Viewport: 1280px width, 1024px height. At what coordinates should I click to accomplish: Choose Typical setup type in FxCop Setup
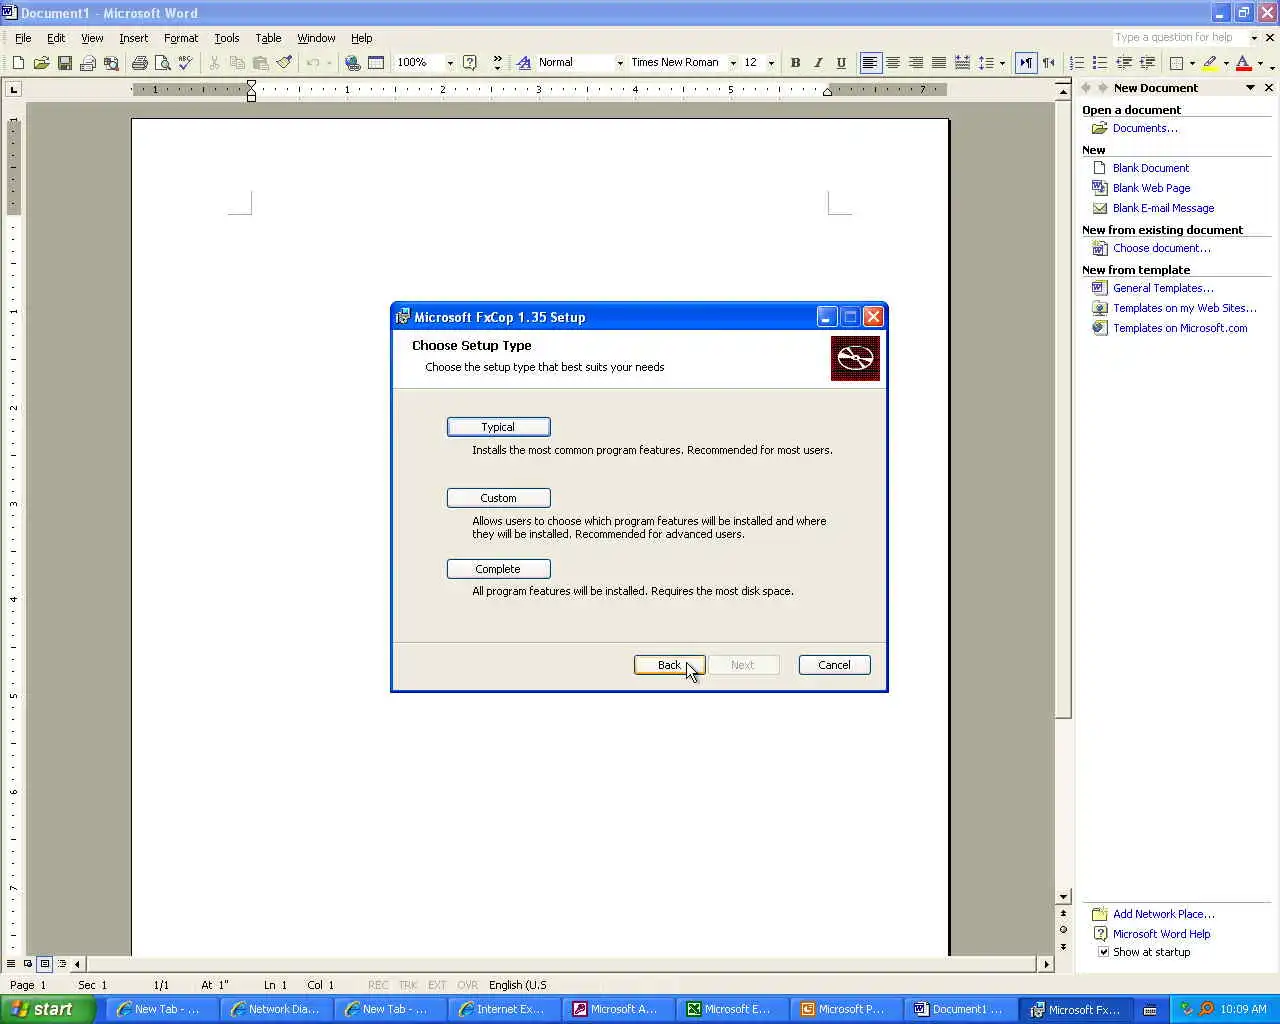[498, 427]
